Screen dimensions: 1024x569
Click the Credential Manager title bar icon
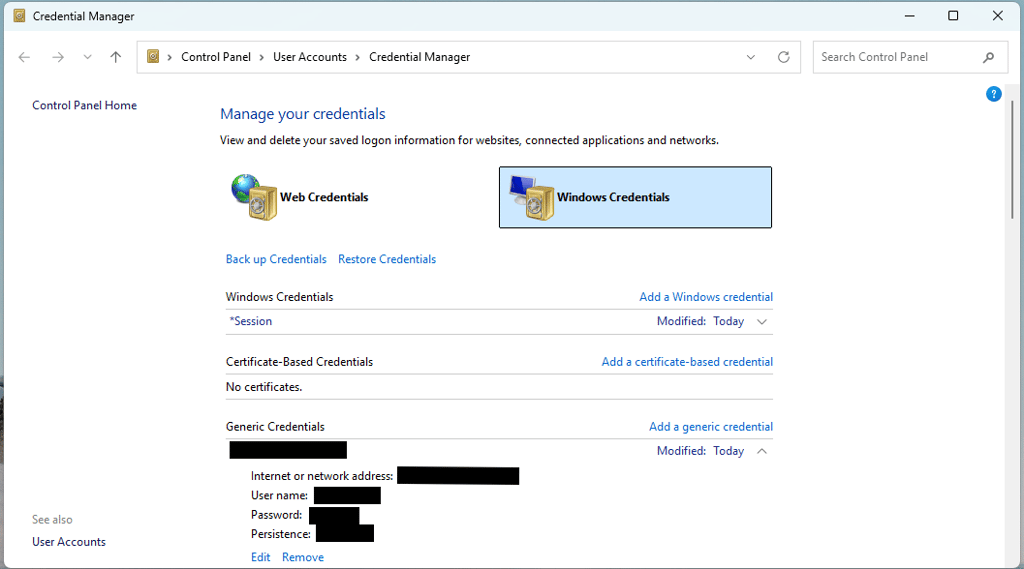[20, 16]
